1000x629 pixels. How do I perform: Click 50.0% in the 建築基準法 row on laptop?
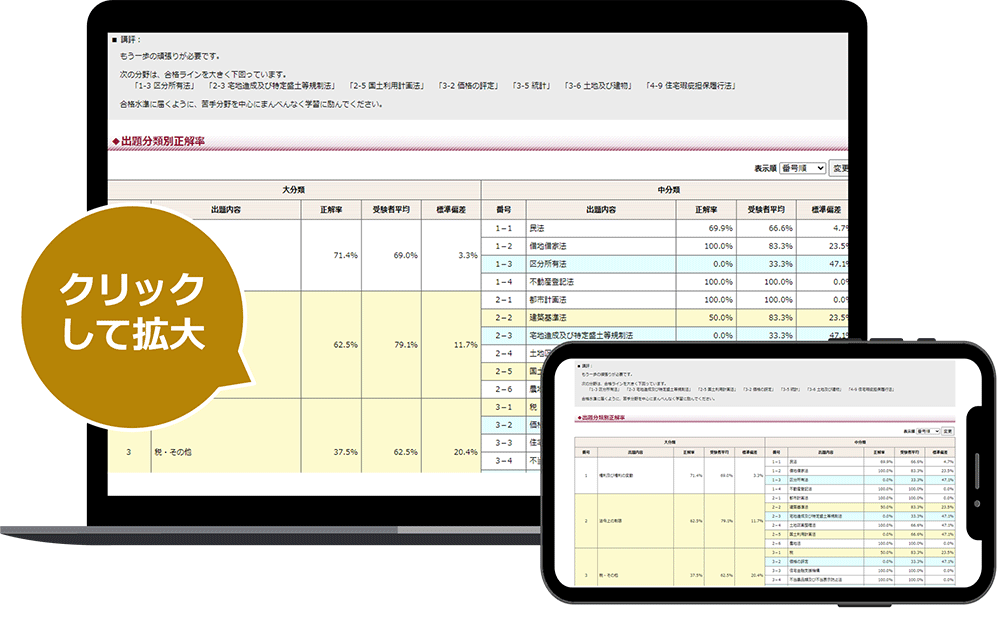tap(721, 318)
